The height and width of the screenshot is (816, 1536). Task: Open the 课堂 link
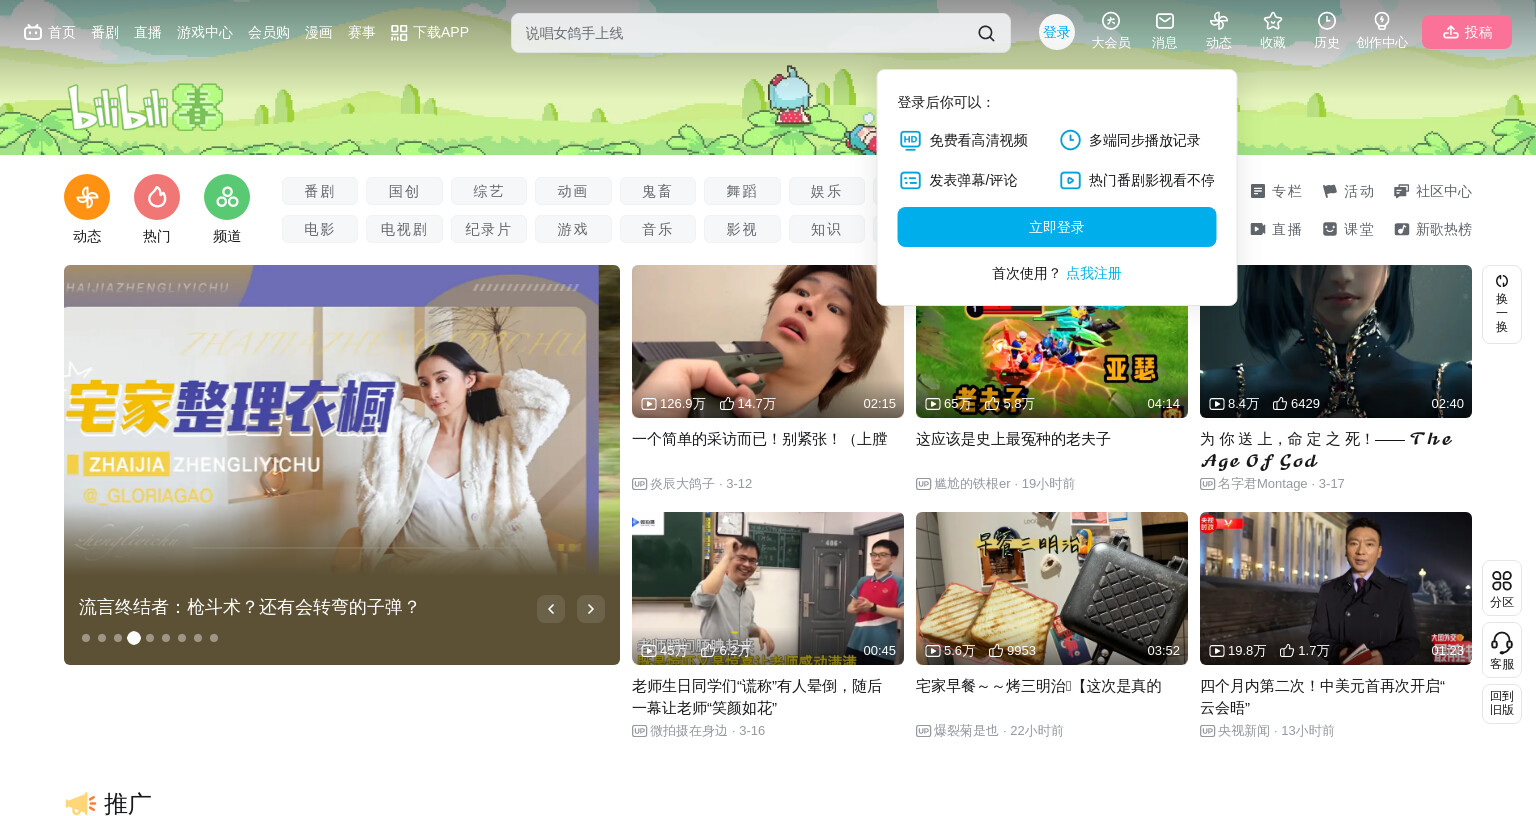point(1348,229)
